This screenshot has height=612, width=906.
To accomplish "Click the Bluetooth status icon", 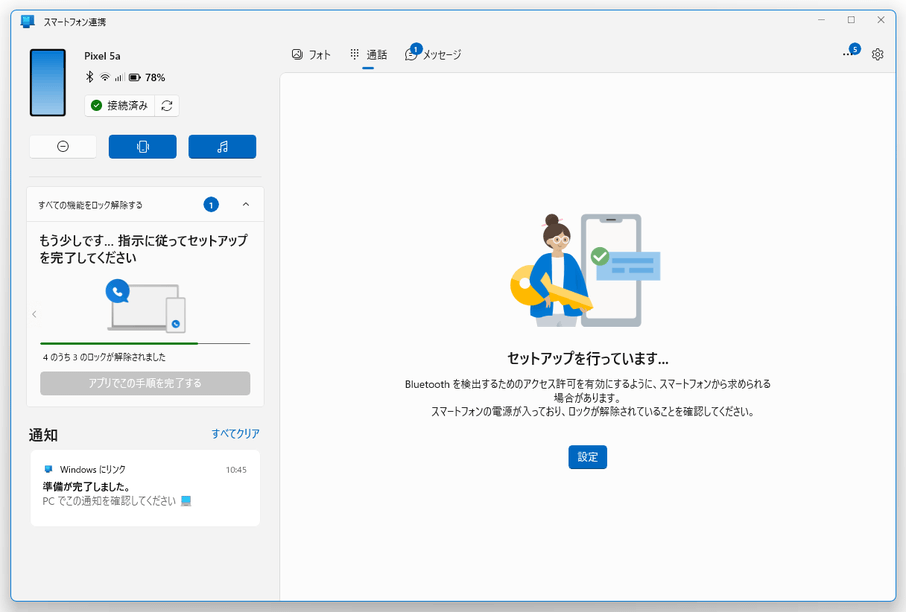I will click(x=90, y=77).
